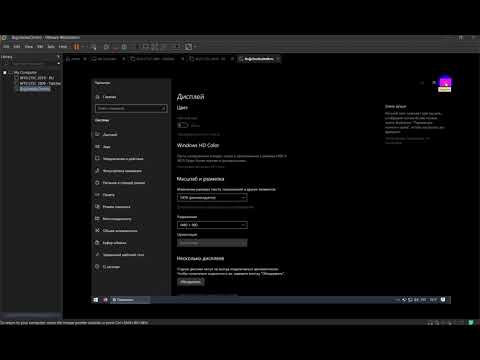Close the Library panel
Screen dimensions: 480x360
pyautogui.click(x=59, y=57)
